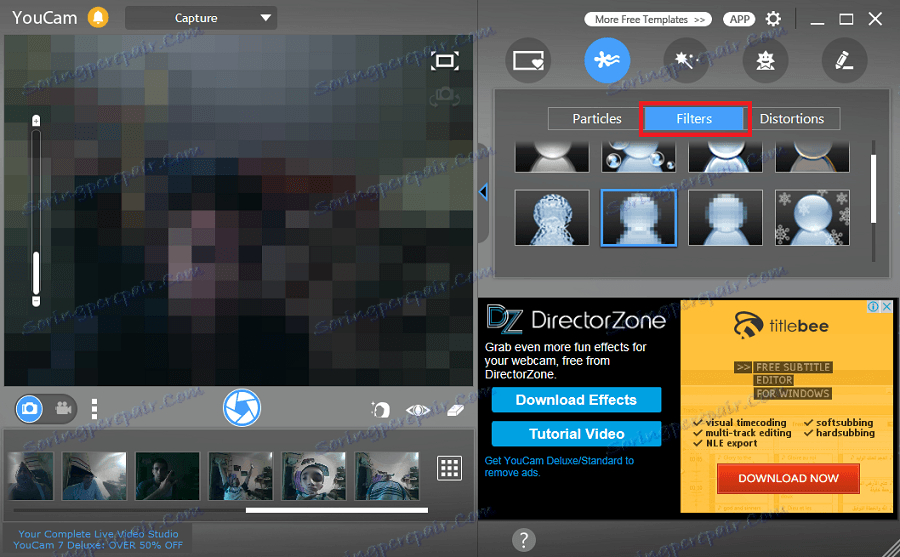Open the third captured photo thumbnail
This screenshot has height=557, width=900.
pos(167,475)
